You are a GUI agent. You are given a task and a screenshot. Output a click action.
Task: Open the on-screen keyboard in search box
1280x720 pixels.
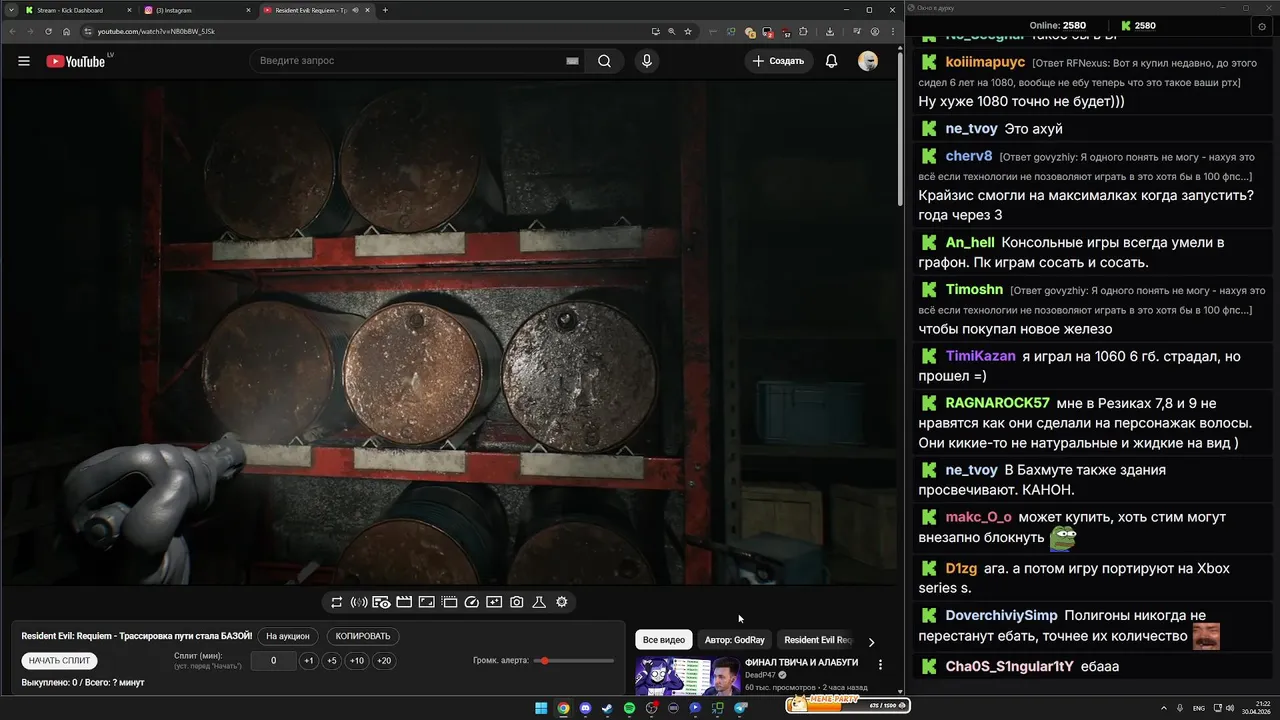pyautogui.click(x=572, y=61)
